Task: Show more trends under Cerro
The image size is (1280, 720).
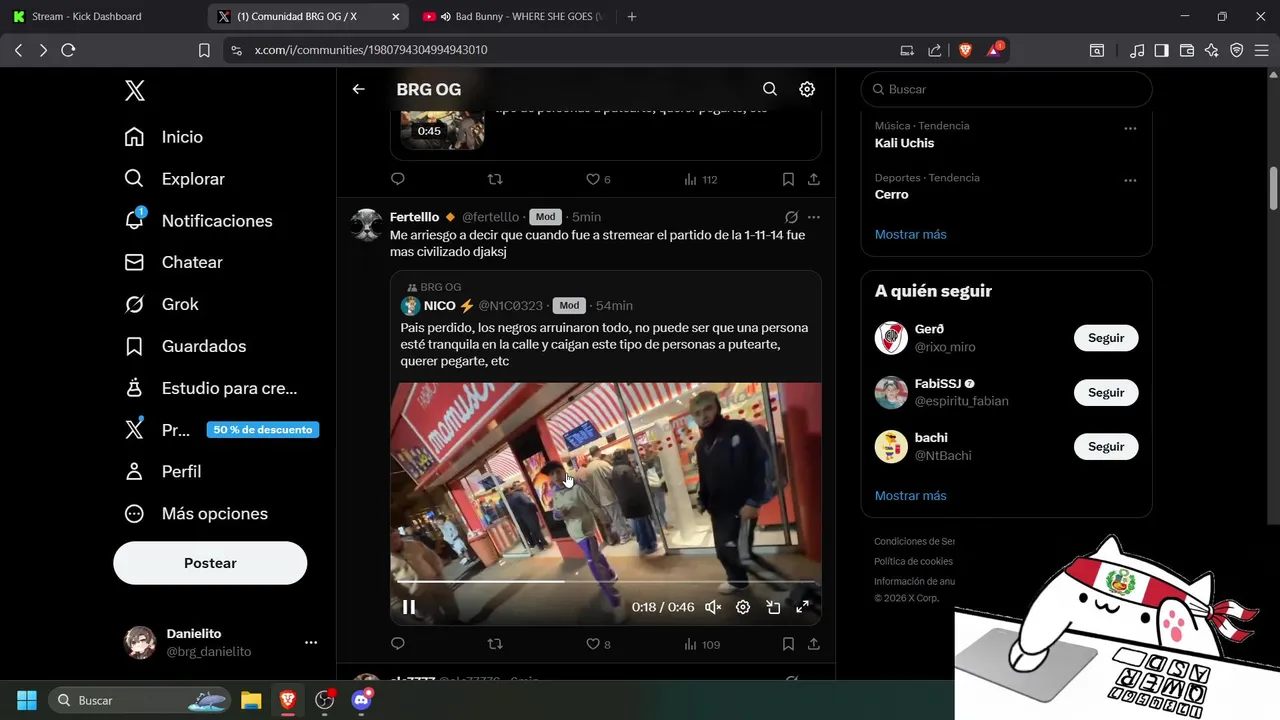Action: tap(910, 234)
